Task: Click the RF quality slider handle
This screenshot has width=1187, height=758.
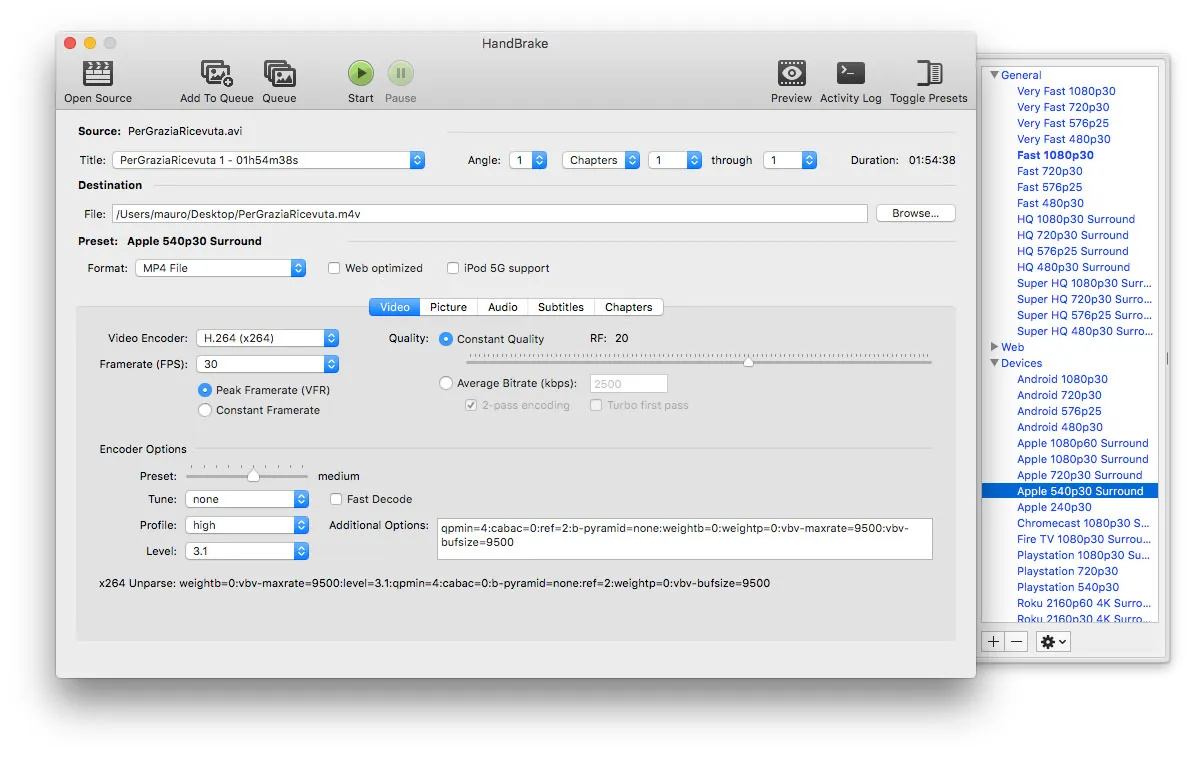Action: 748,362
